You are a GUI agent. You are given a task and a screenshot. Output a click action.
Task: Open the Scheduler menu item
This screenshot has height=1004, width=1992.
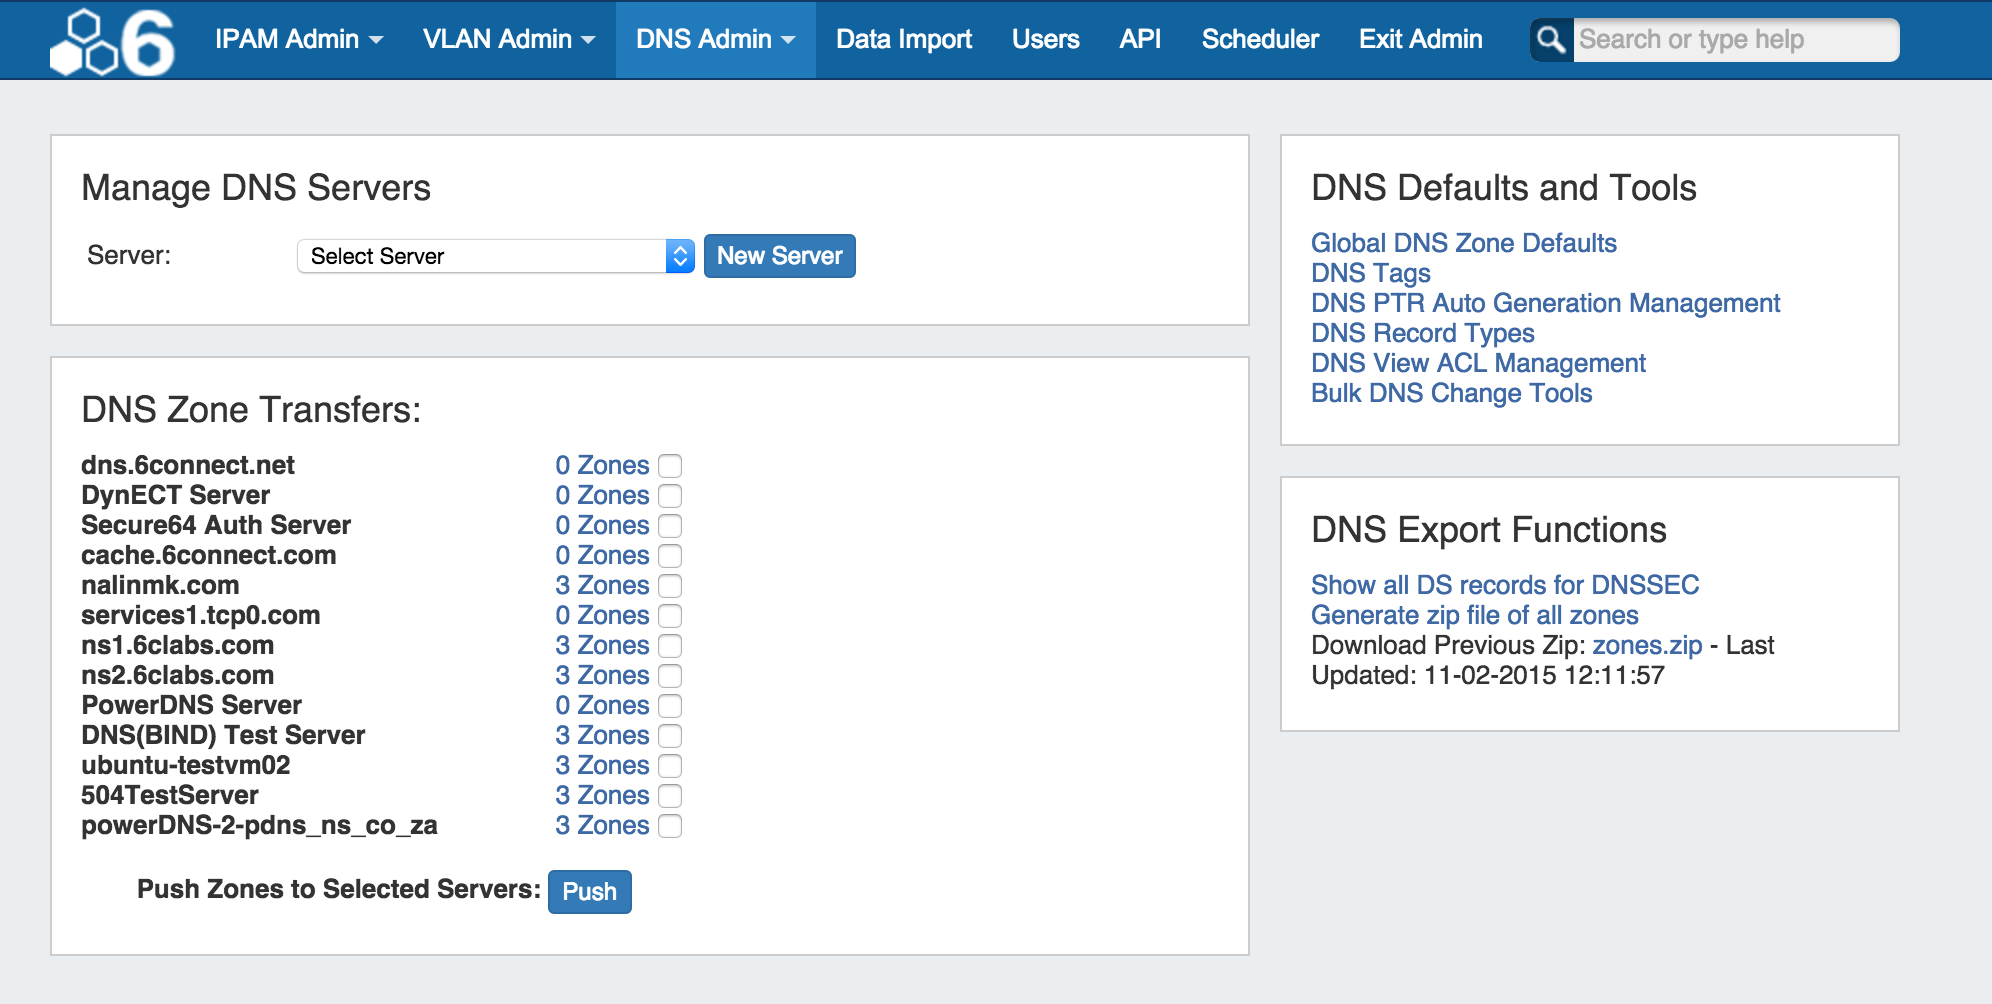[x=1259, y=40]
